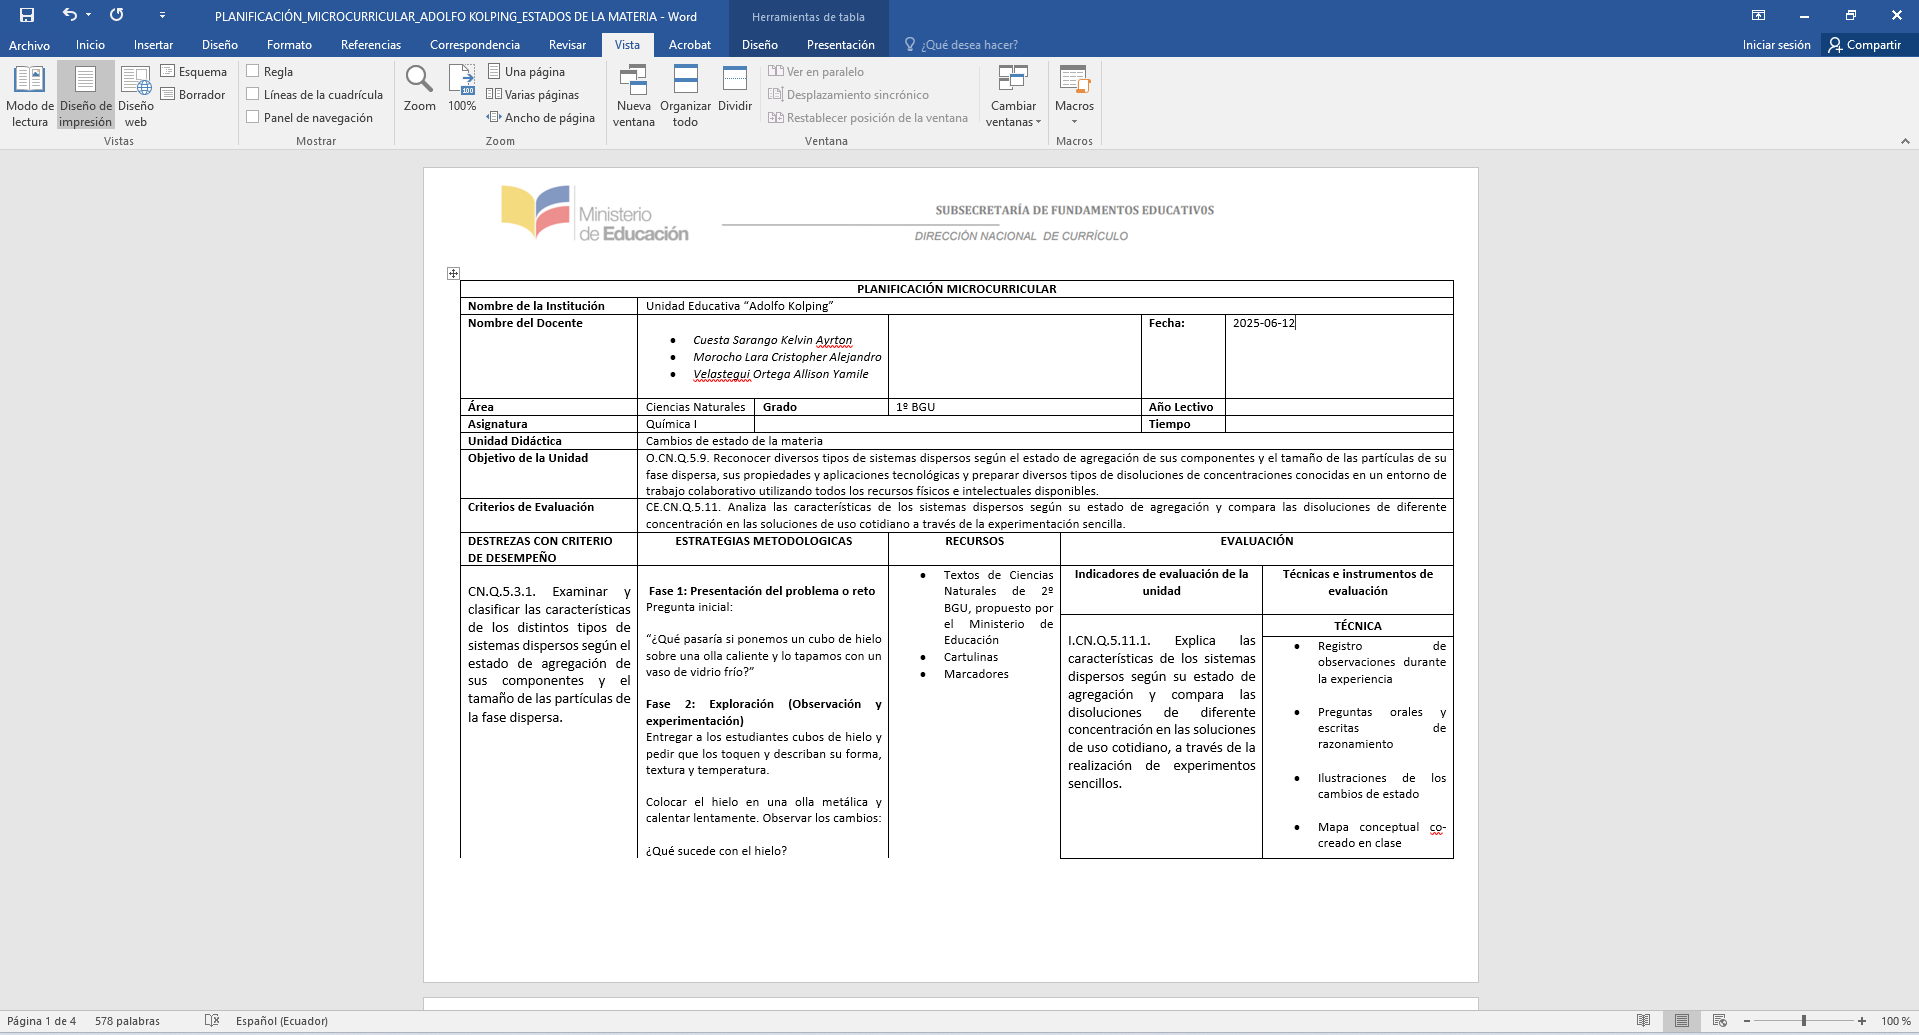Click 1º BGU grade cell
The height and width of the screenshot is (1035, 1919).
coord(1014,407)
